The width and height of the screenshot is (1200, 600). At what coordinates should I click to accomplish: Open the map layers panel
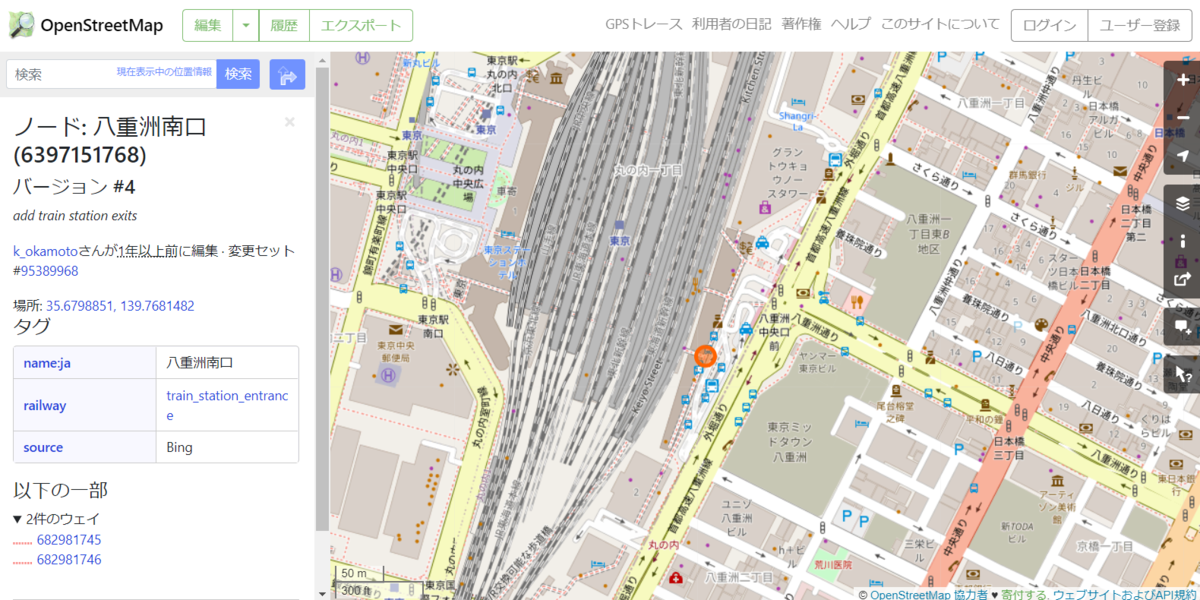(x=1183, y=203)
